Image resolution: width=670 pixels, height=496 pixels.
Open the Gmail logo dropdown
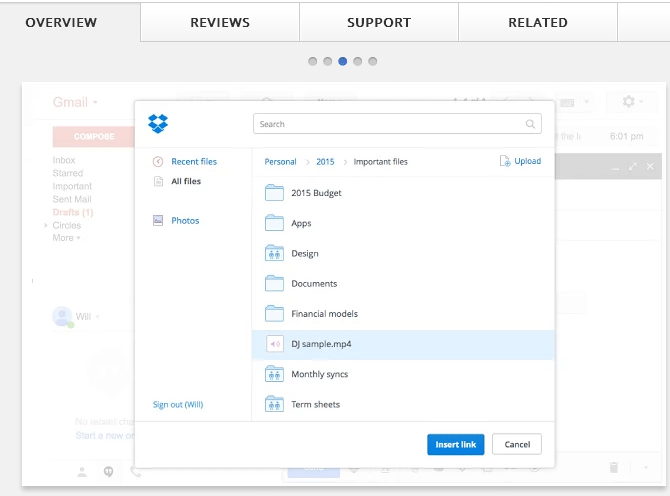[x=95, y=103]
